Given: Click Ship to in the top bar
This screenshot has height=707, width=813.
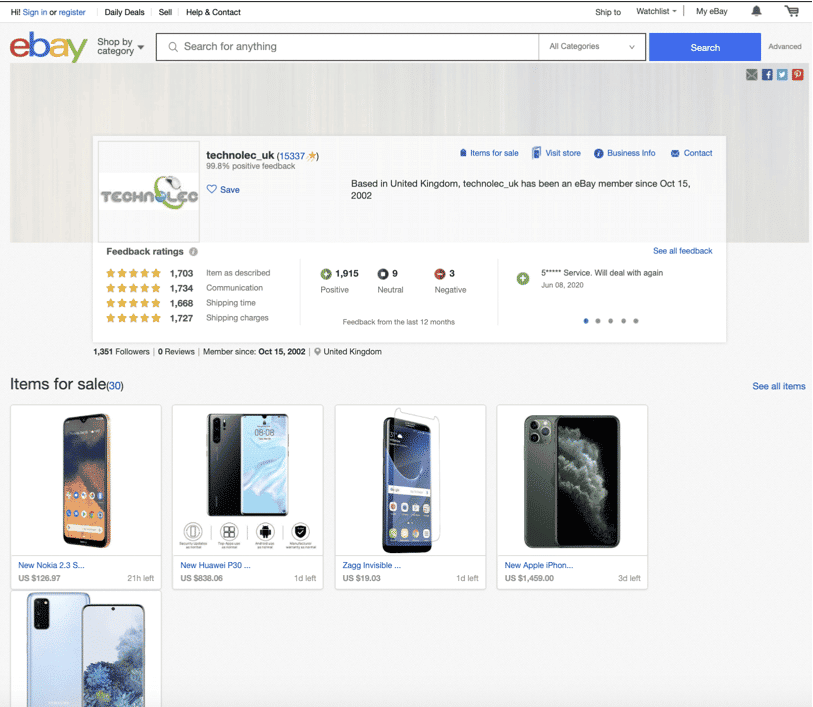Looking at the screenshot, I should click(x=608, y=12).
